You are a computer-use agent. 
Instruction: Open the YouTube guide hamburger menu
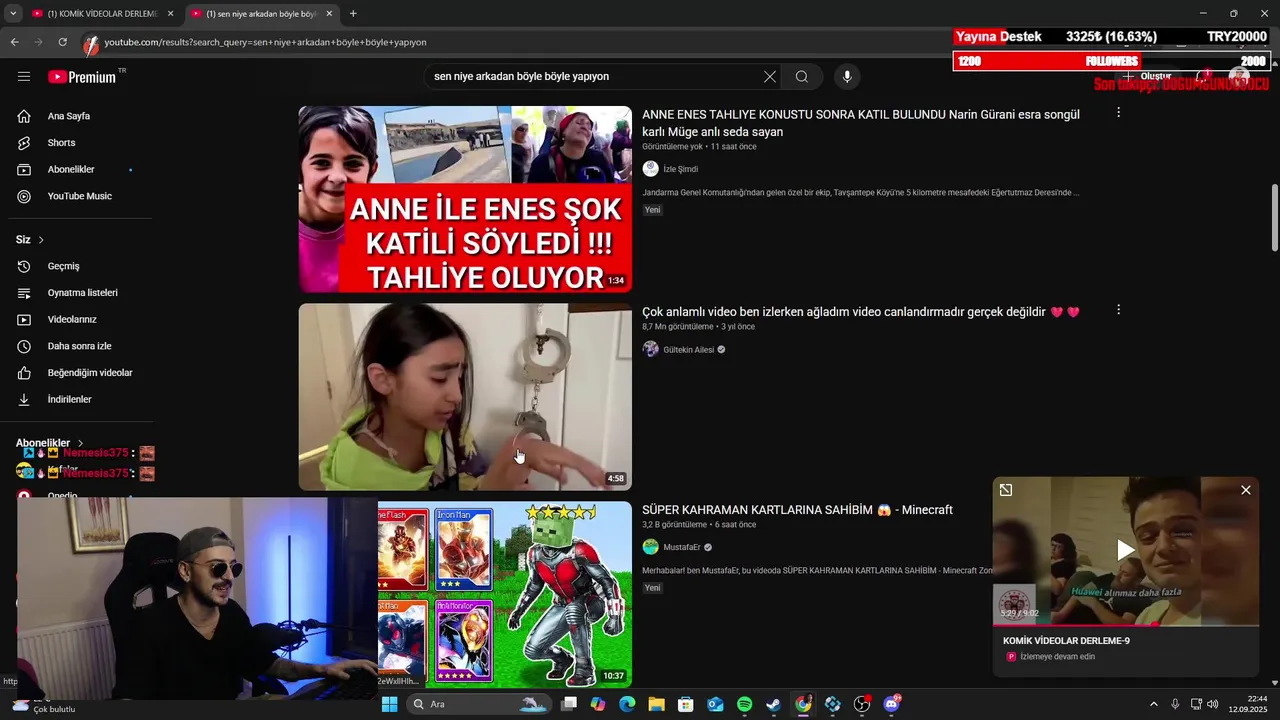click(24, 77)
